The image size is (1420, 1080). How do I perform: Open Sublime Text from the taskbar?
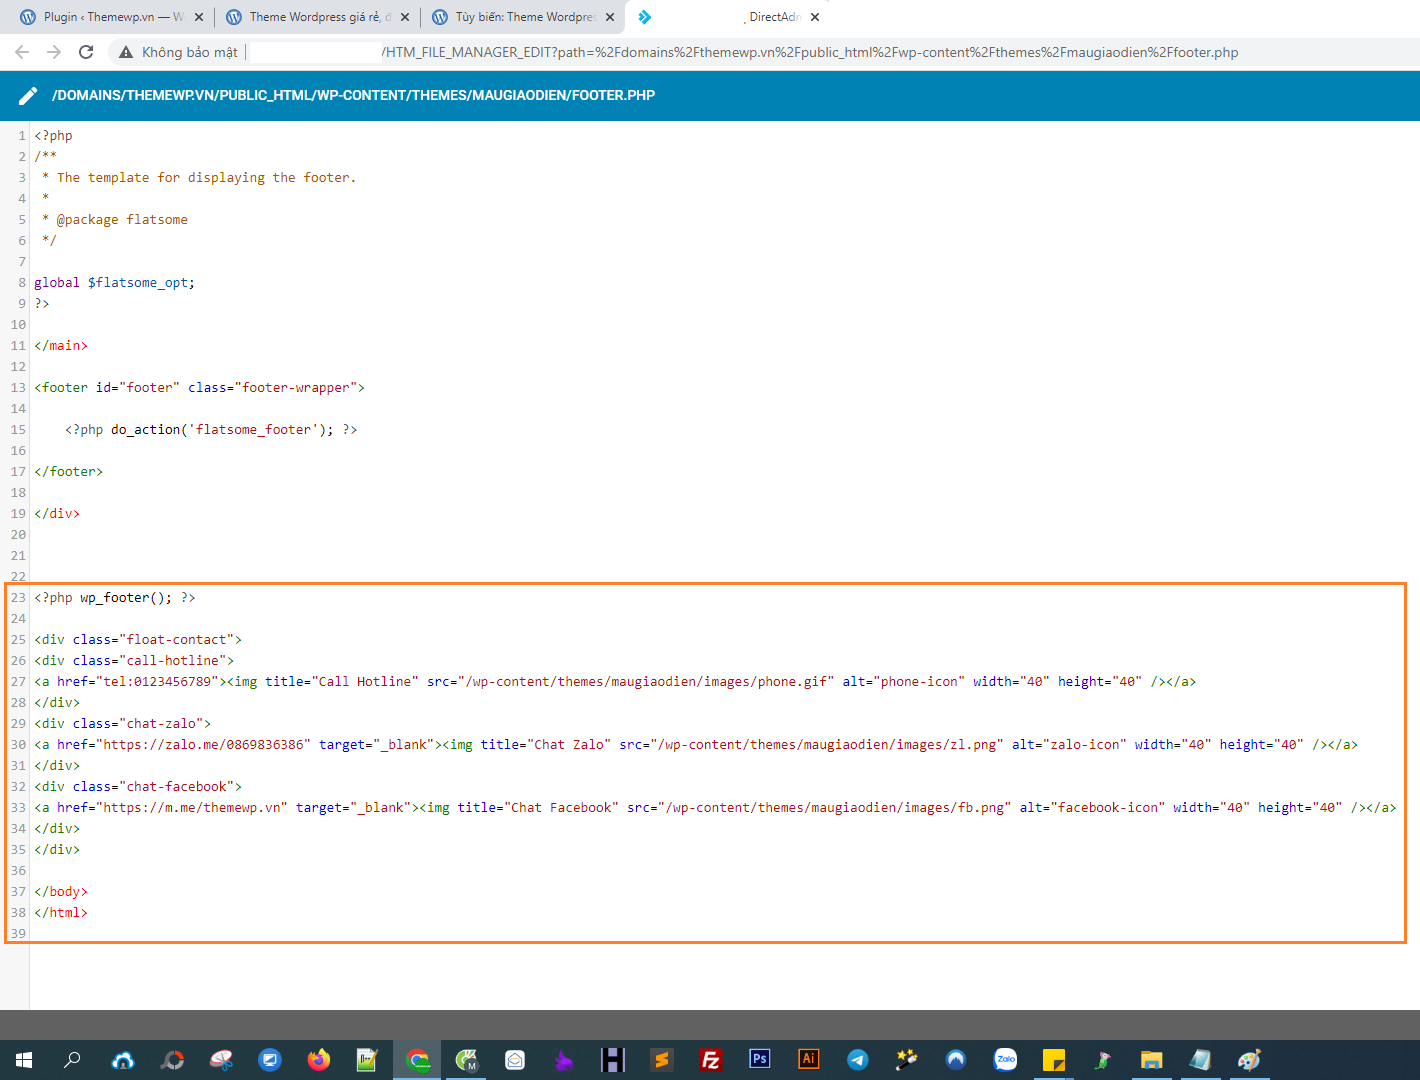(x=662, y=1059)
